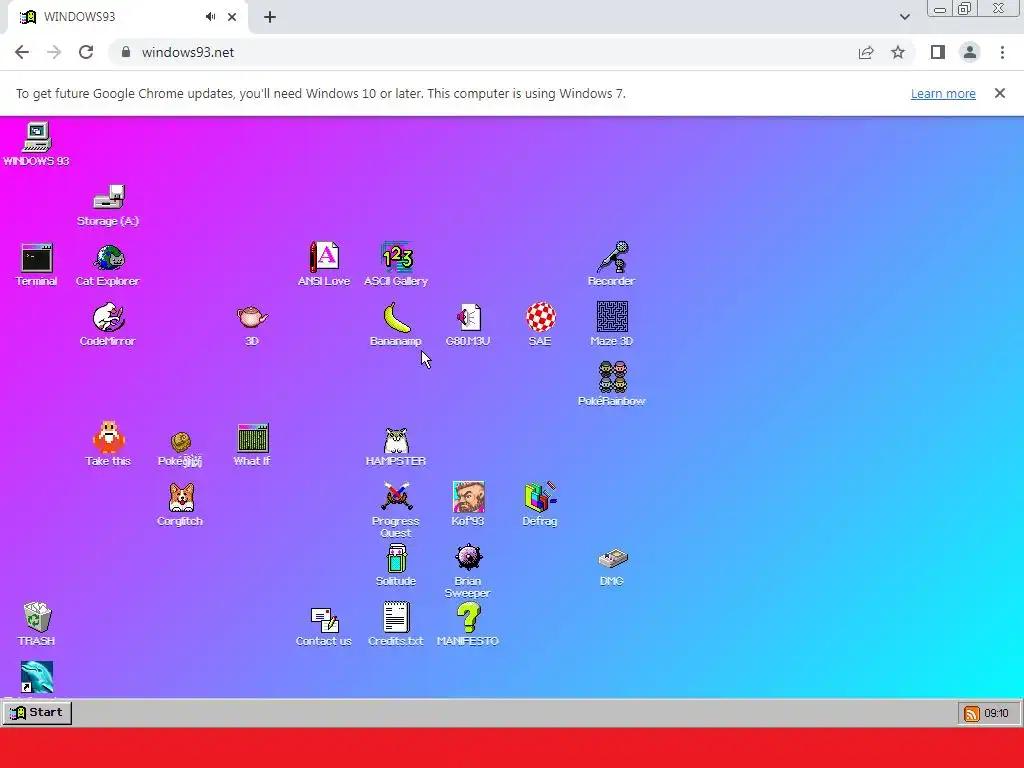This screenshot has height=768, width=1024.
Task: Launch the Recorder microphone icon
Action: pyautogui.click(x=612, y=257)
